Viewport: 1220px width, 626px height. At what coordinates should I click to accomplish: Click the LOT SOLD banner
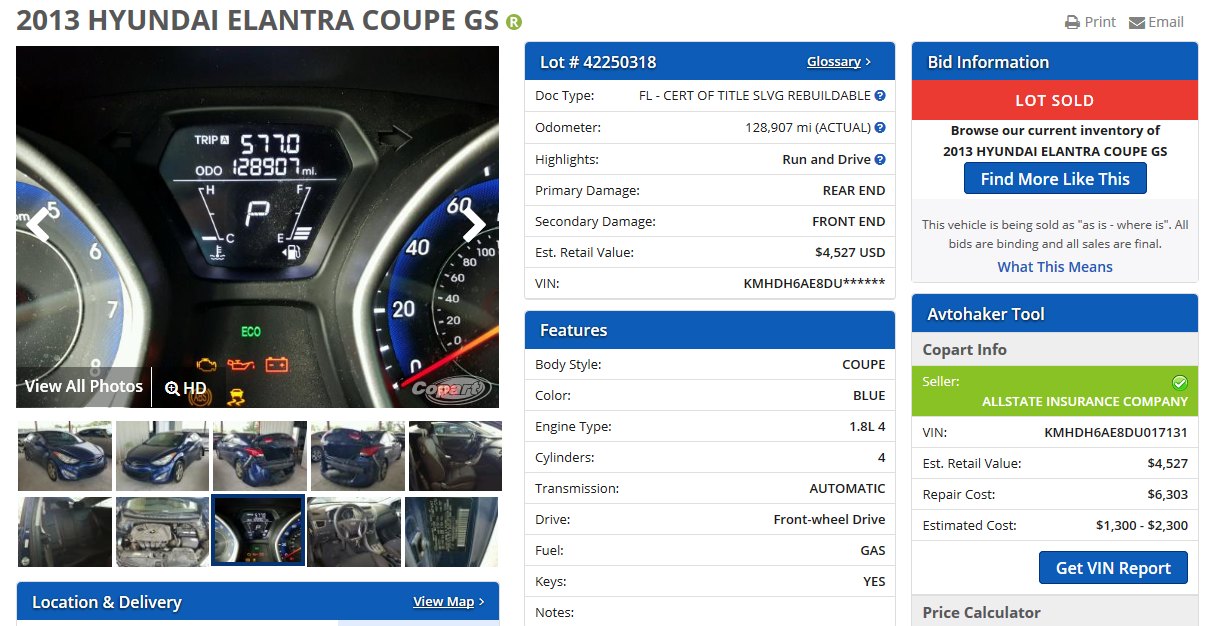point(1055,100)
